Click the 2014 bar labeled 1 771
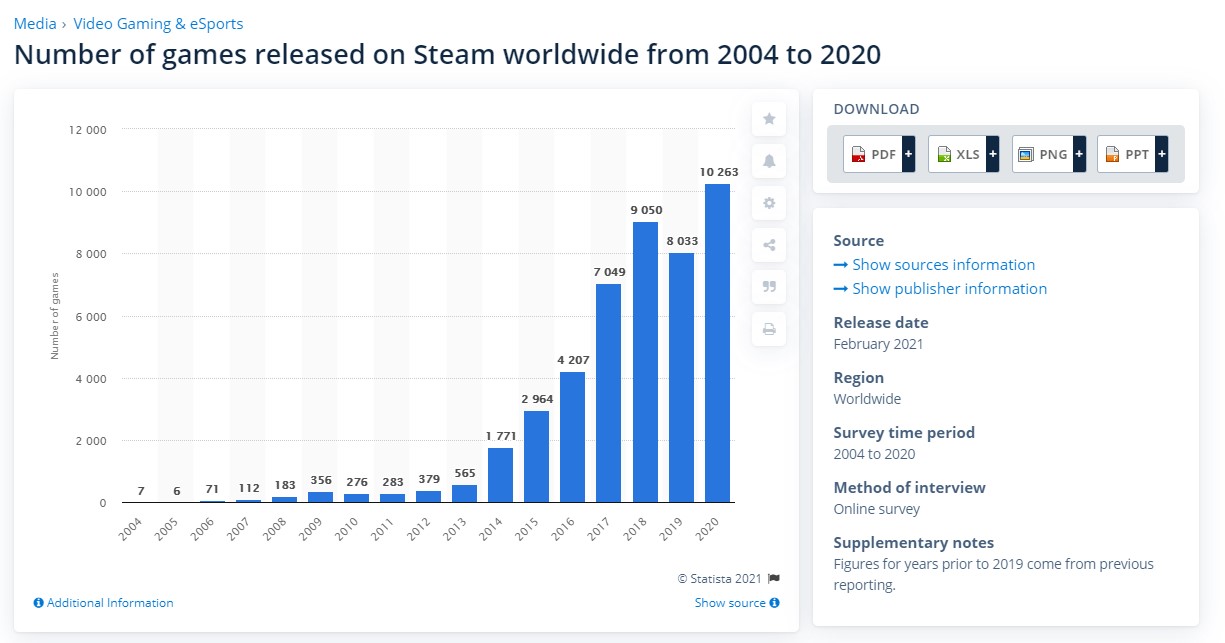The height and width of the screenshot is (643, 1225). (x=500, y=475)
